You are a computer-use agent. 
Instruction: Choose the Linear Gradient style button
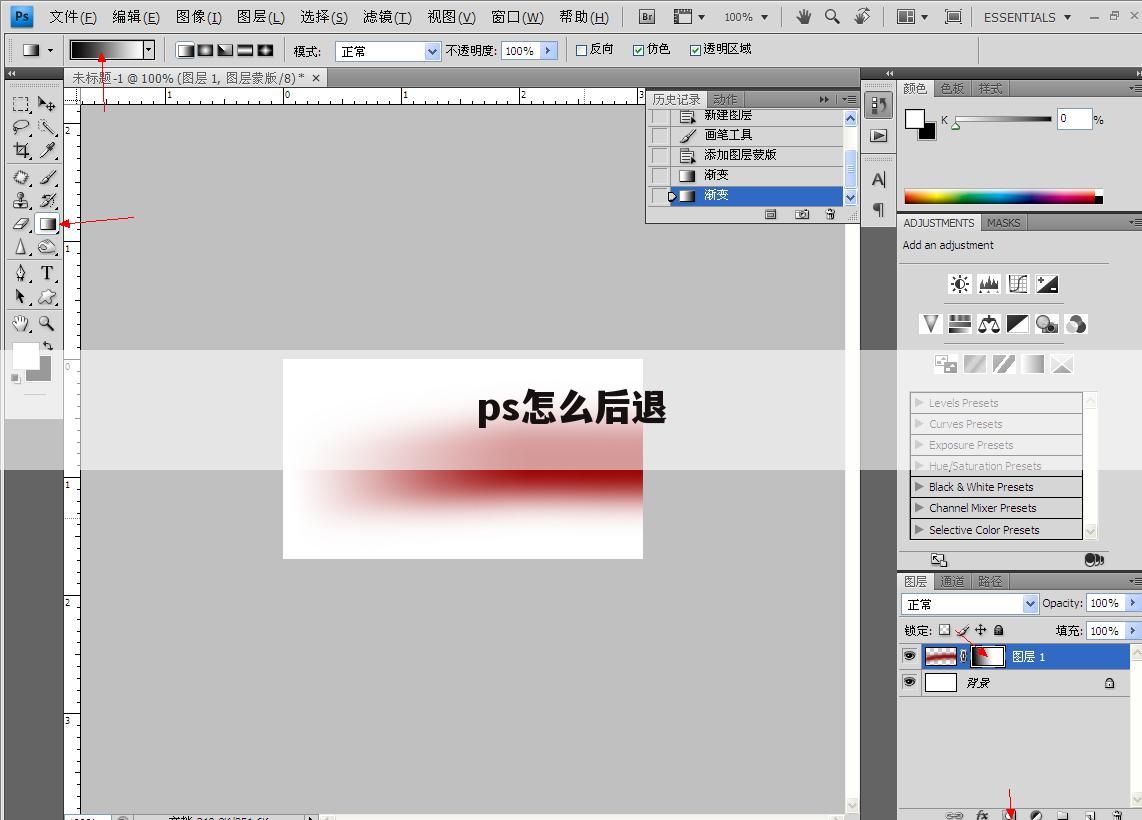pos(186,50)
